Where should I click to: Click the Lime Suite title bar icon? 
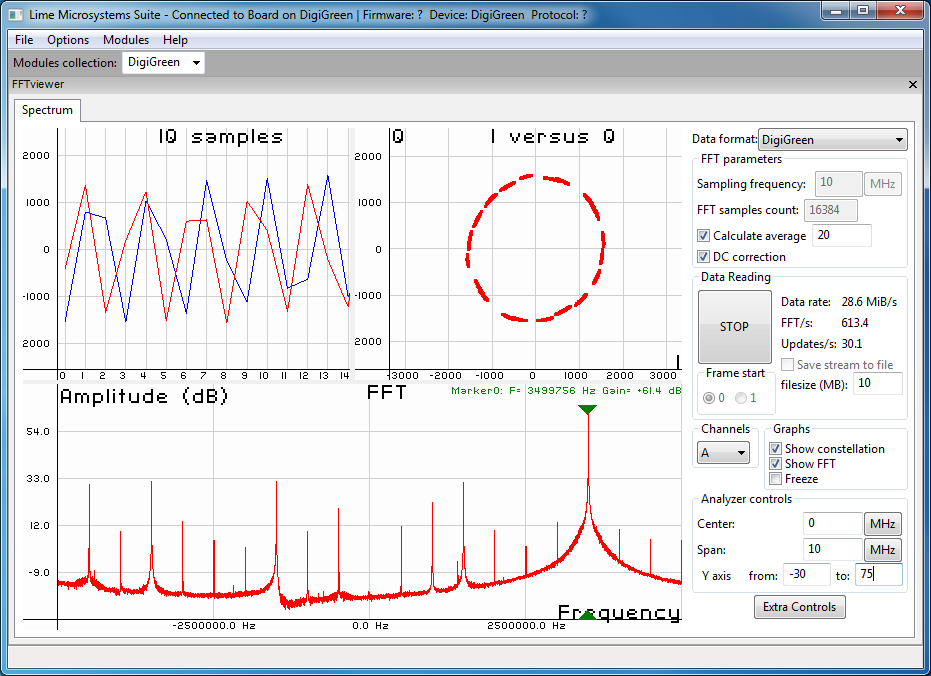pos(17,14)
